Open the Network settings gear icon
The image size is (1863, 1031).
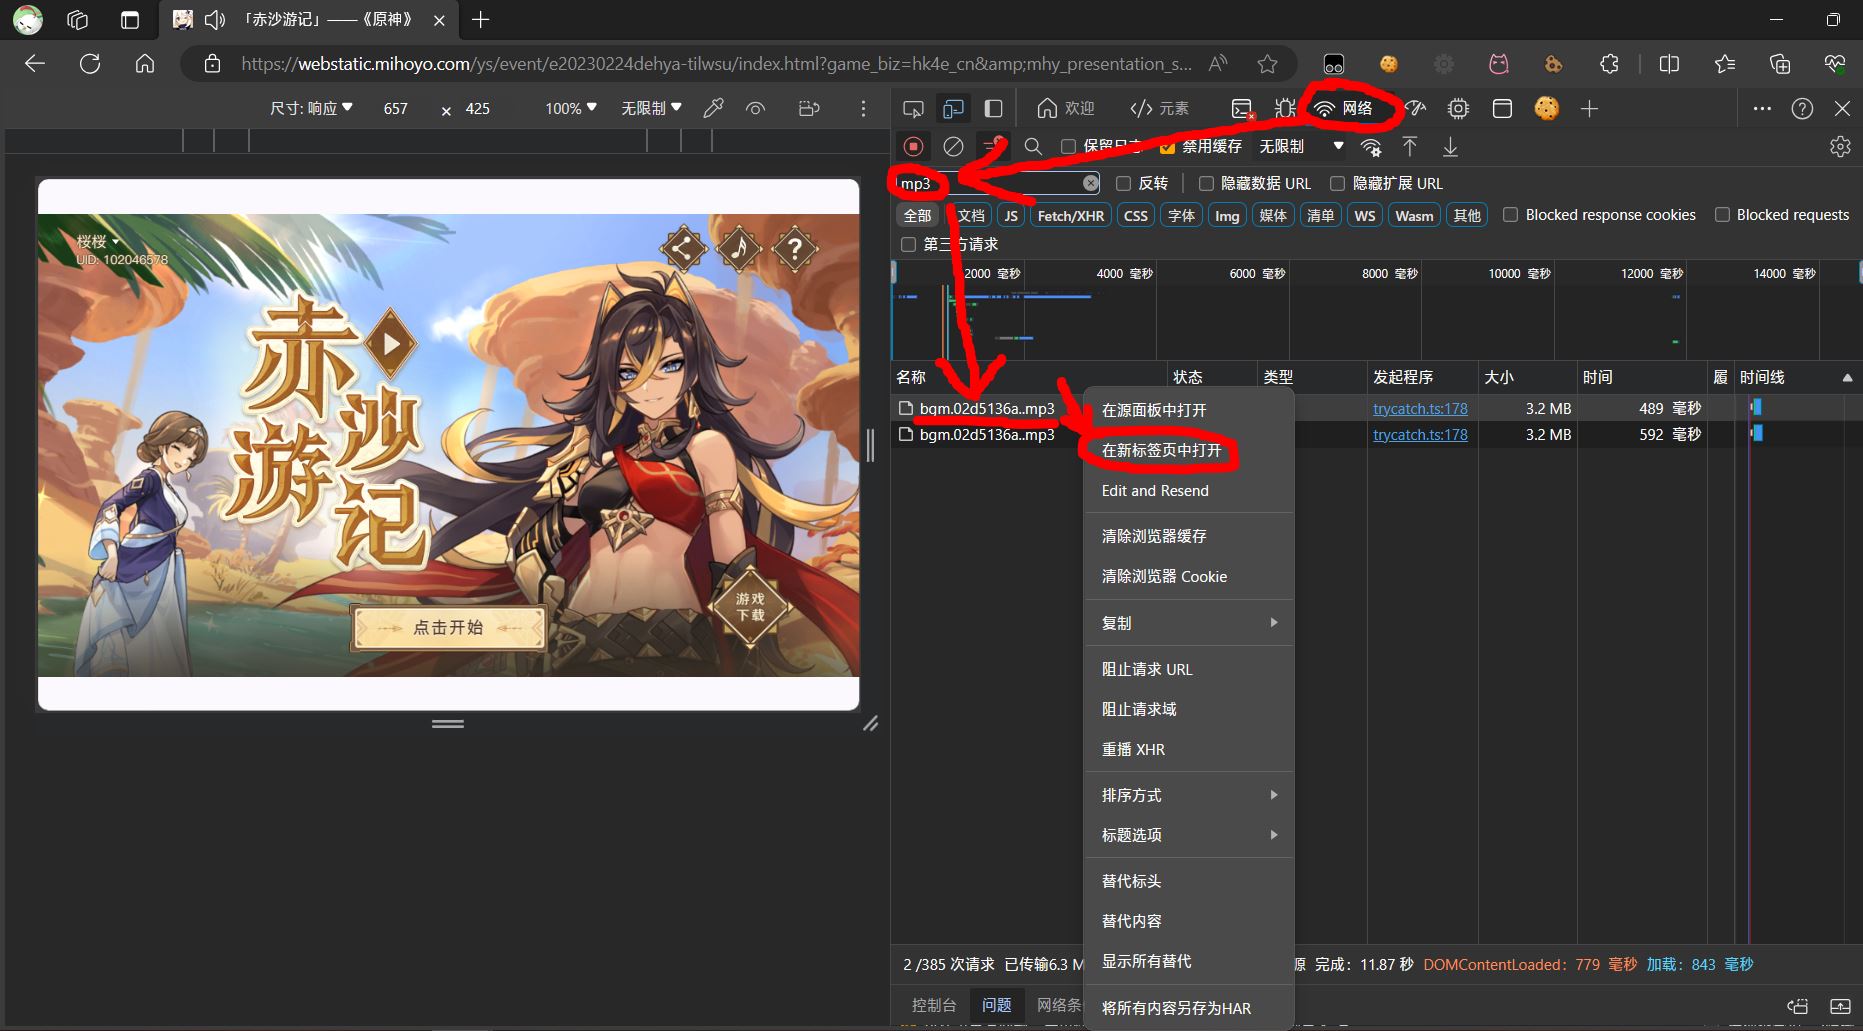tap(1840, 147)
